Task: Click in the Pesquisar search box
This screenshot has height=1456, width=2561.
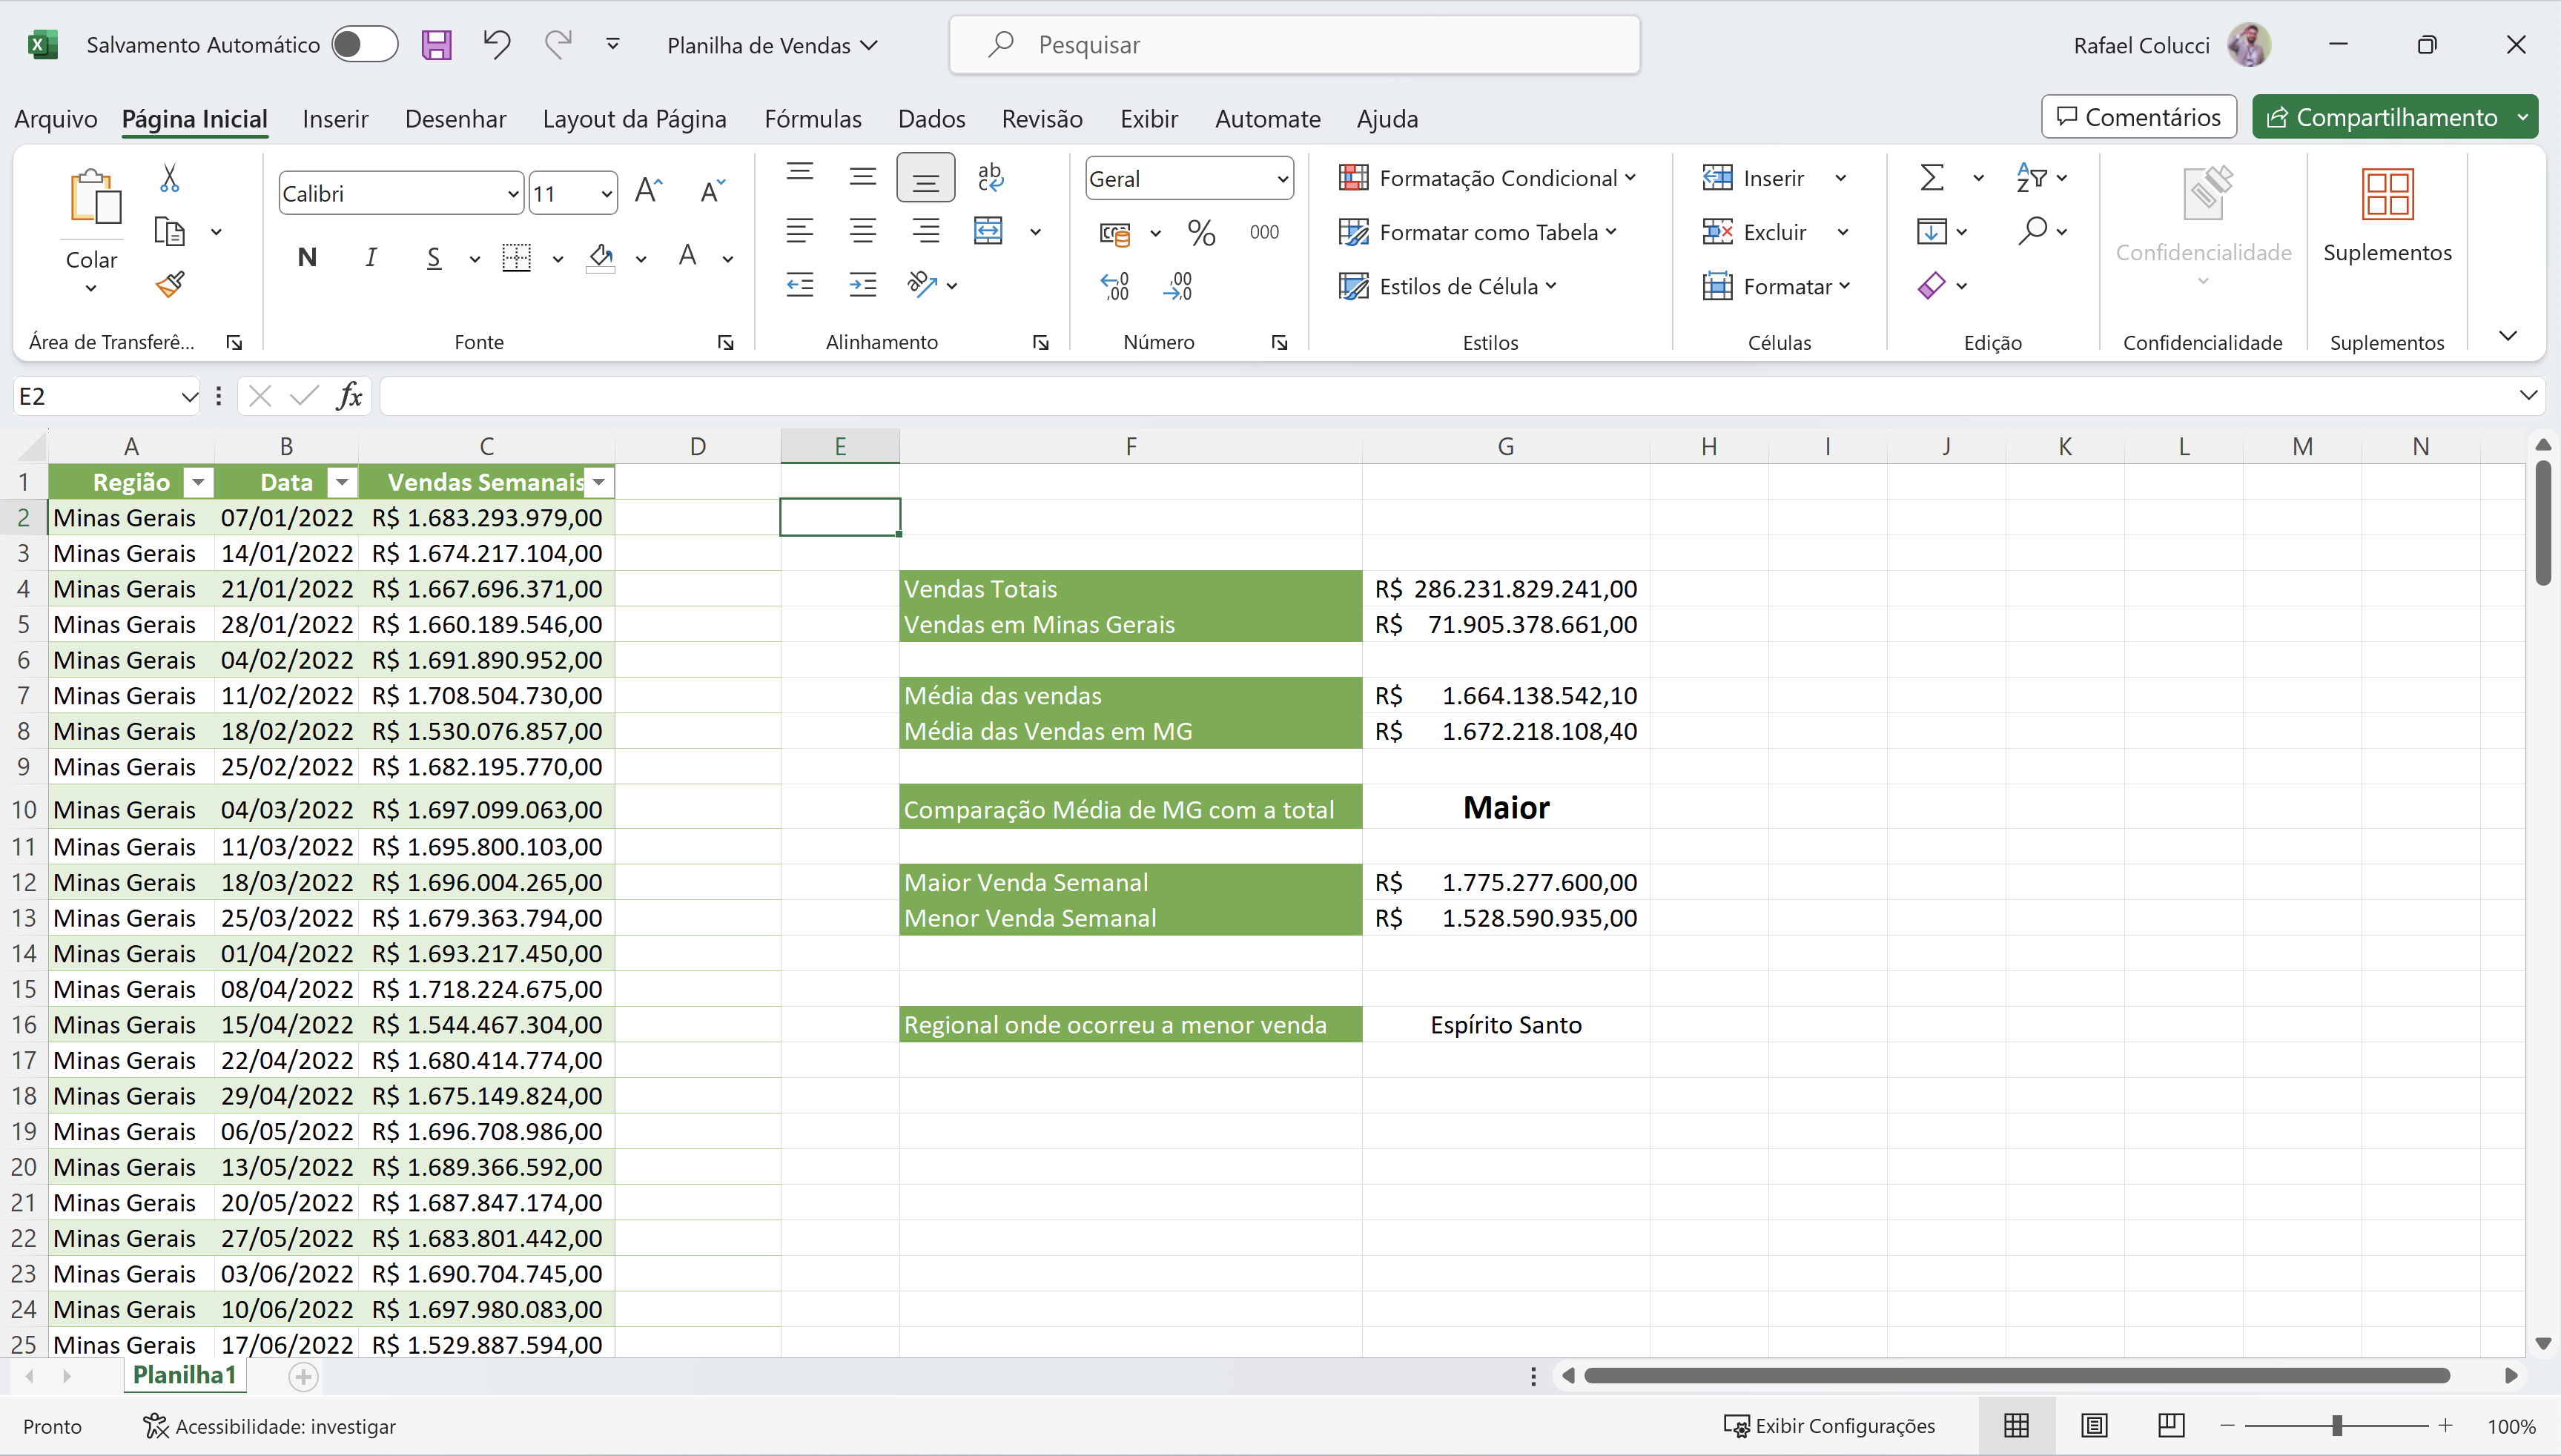Action: pyautogui.click(x=1294, y=44)
